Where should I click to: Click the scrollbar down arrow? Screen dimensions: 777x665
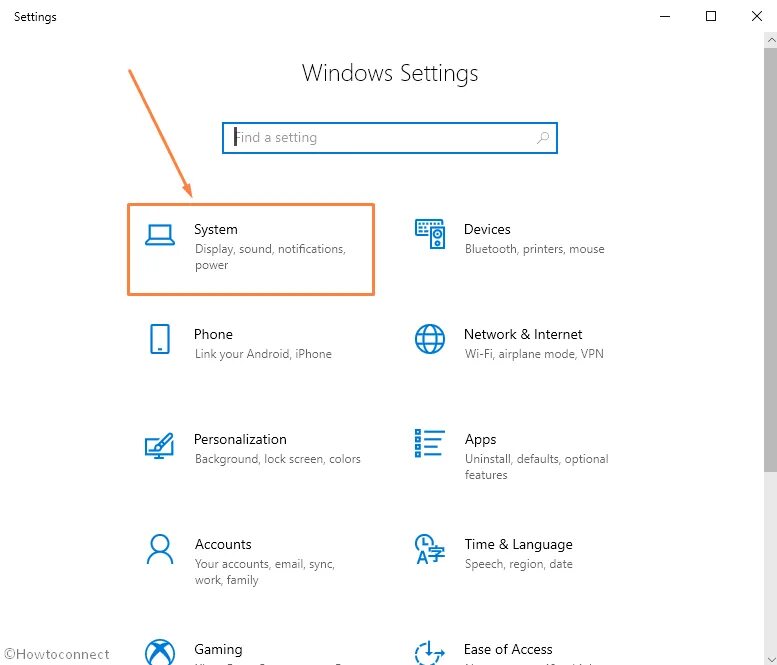771,660
